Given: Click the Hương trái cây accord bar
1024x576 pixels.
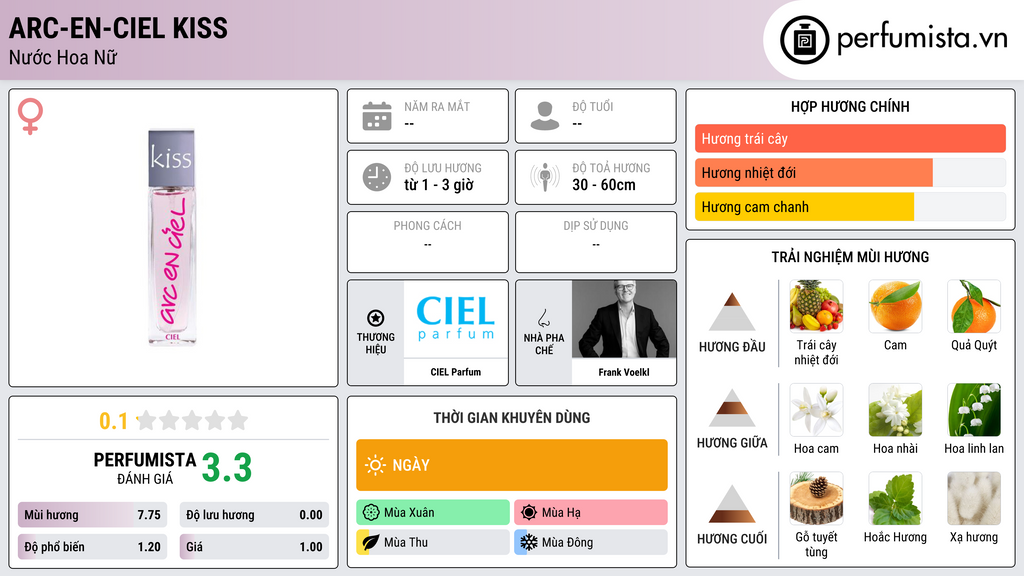Looking at the screenshot, I should point(850,138).
